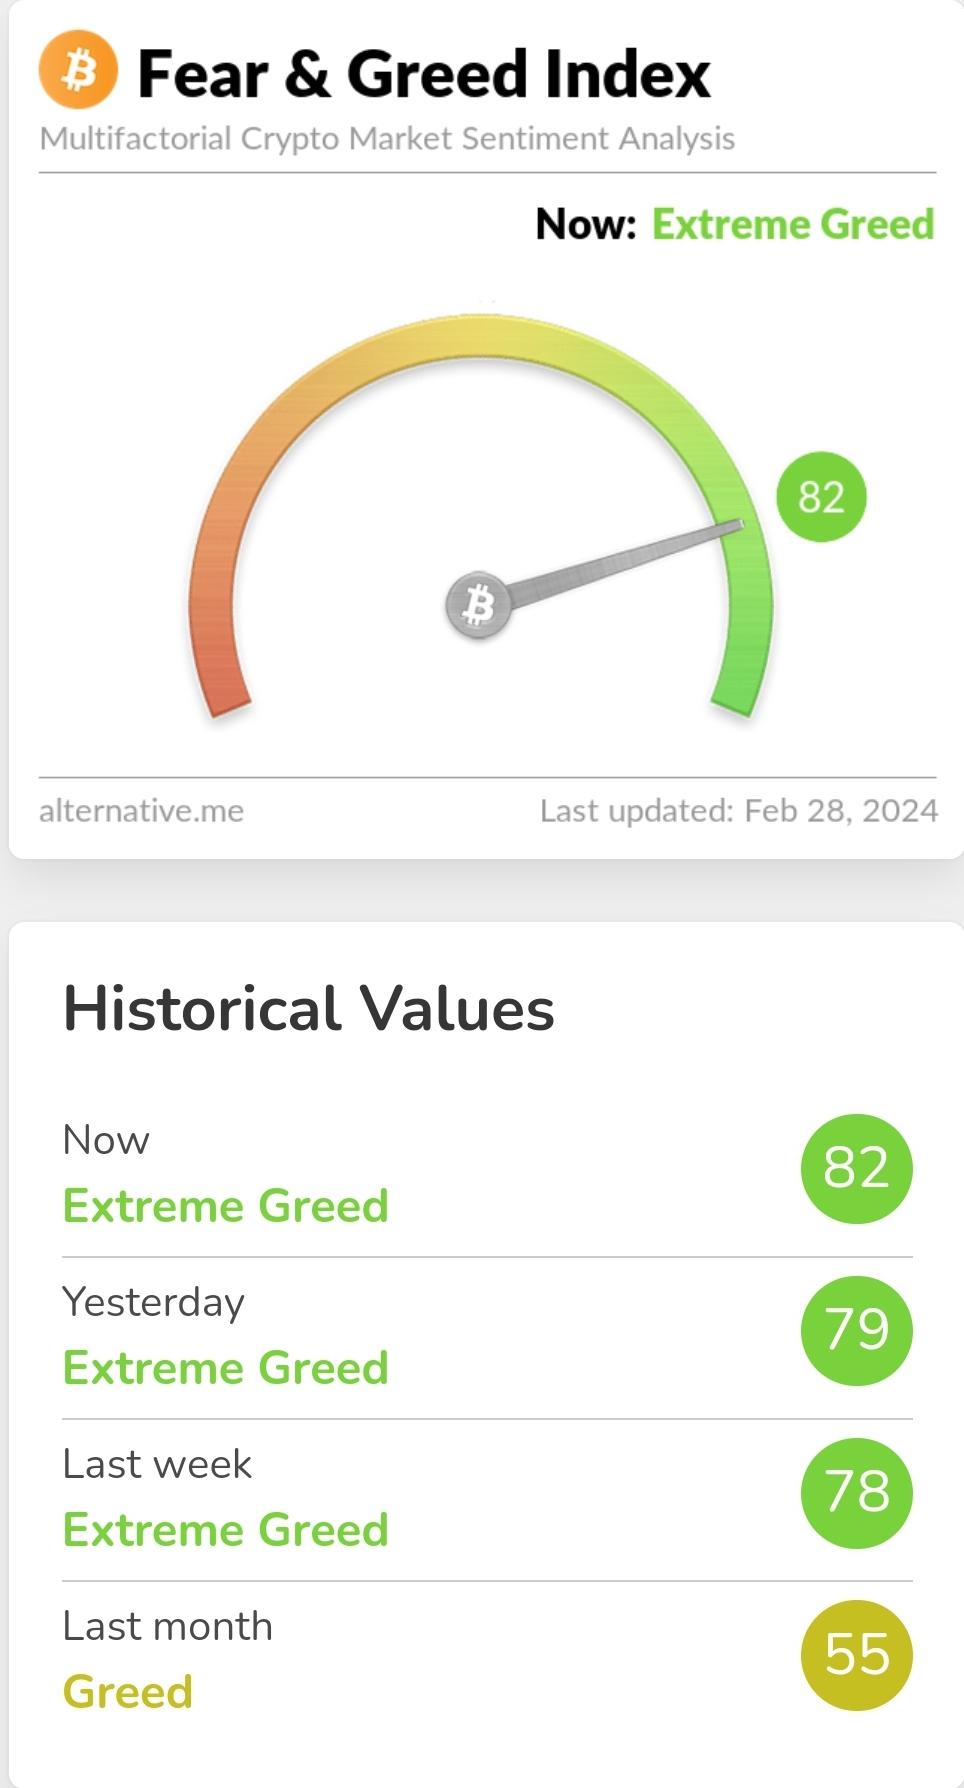Image resolution: width=964 pixels, height=1788 pixels.
Task: Click the Last week label
Action: click(157, 1464)
